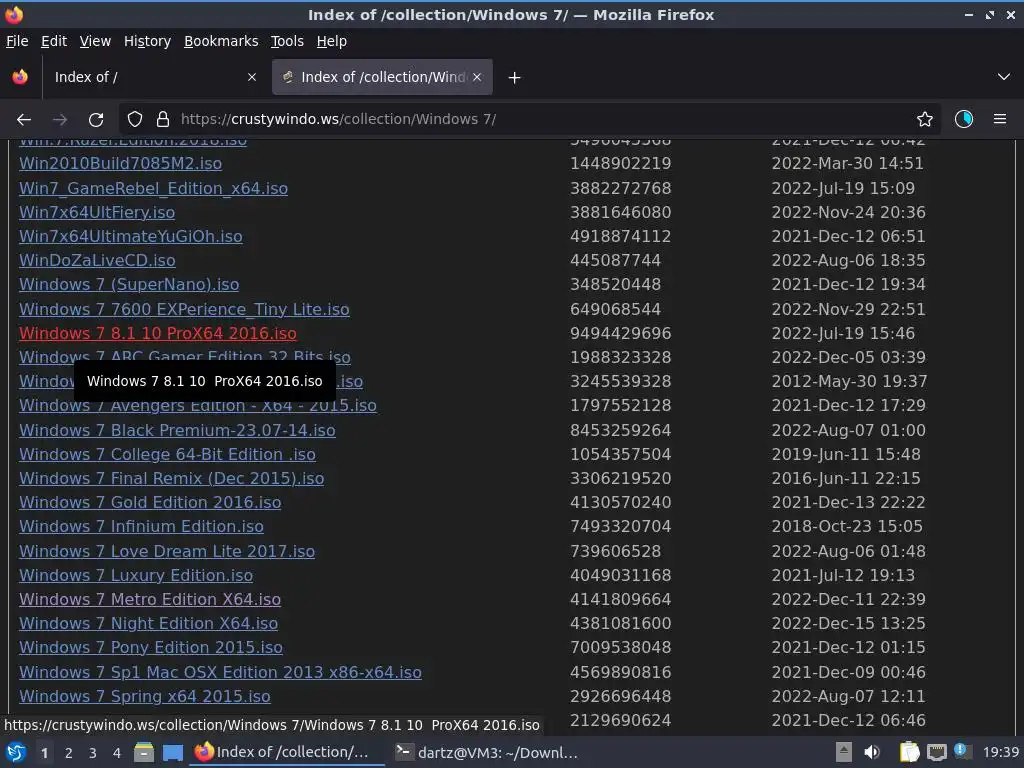Open the Tools menu
Screen dimensions: 1024x768
[x=287, y=41]
